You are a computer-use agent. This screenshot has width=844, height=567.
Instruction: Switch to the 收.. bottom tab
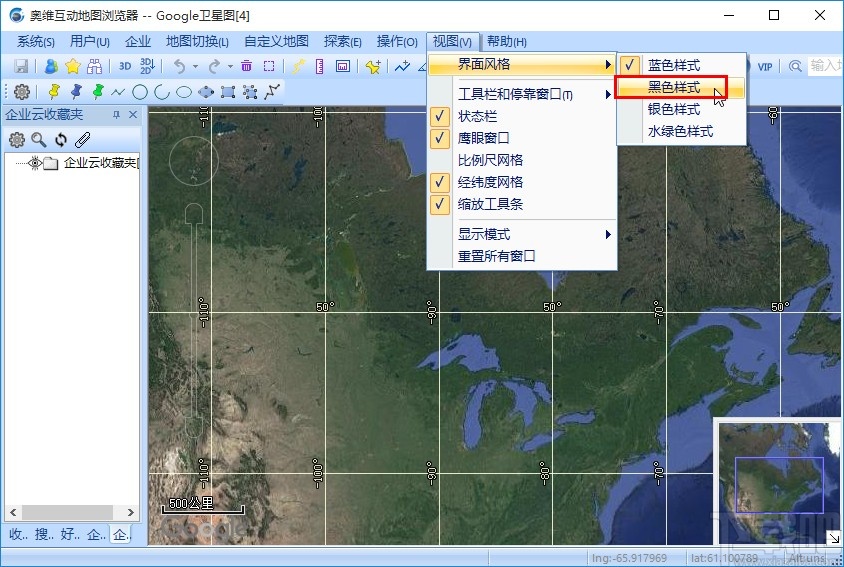tap(18, 534)
